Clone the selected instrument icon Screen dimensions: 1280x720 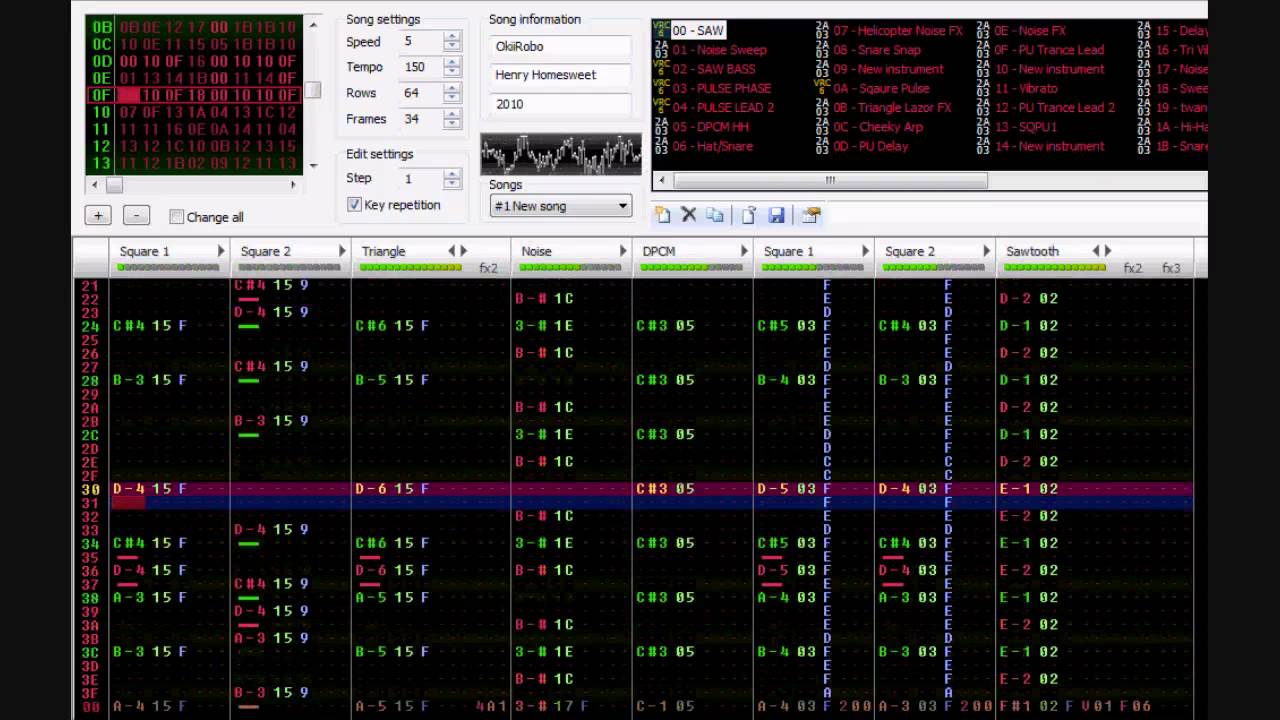pyautogui.click(x=715, y=215)
